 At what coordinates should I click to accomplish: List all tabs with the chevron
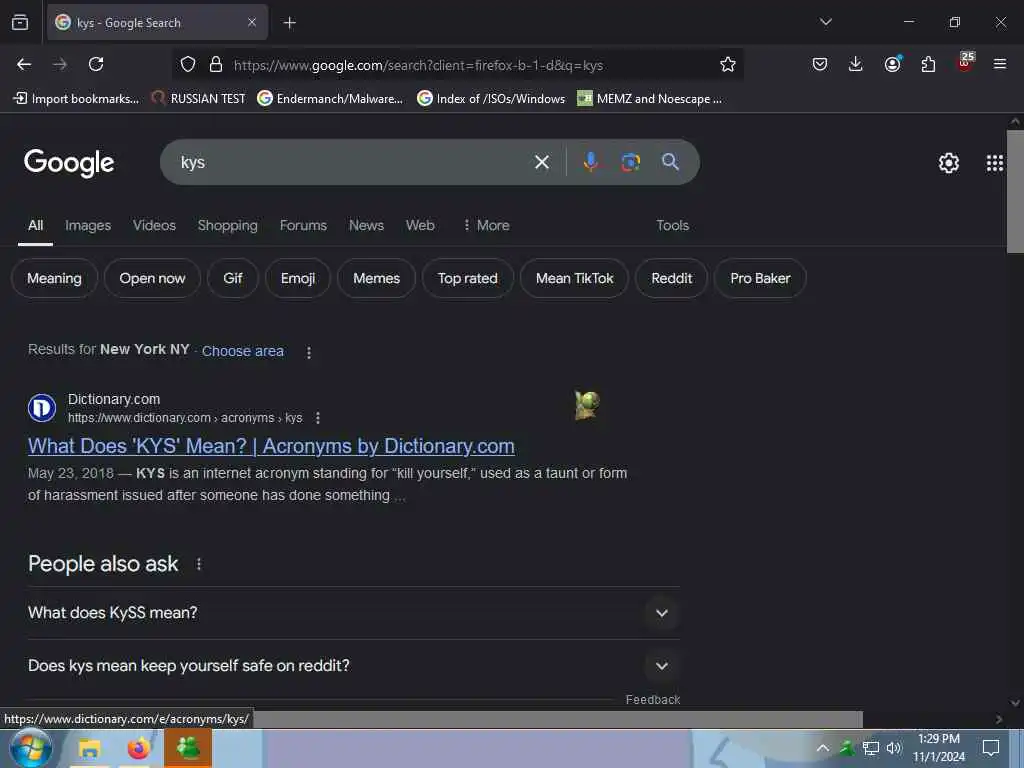tap(825, 22)
